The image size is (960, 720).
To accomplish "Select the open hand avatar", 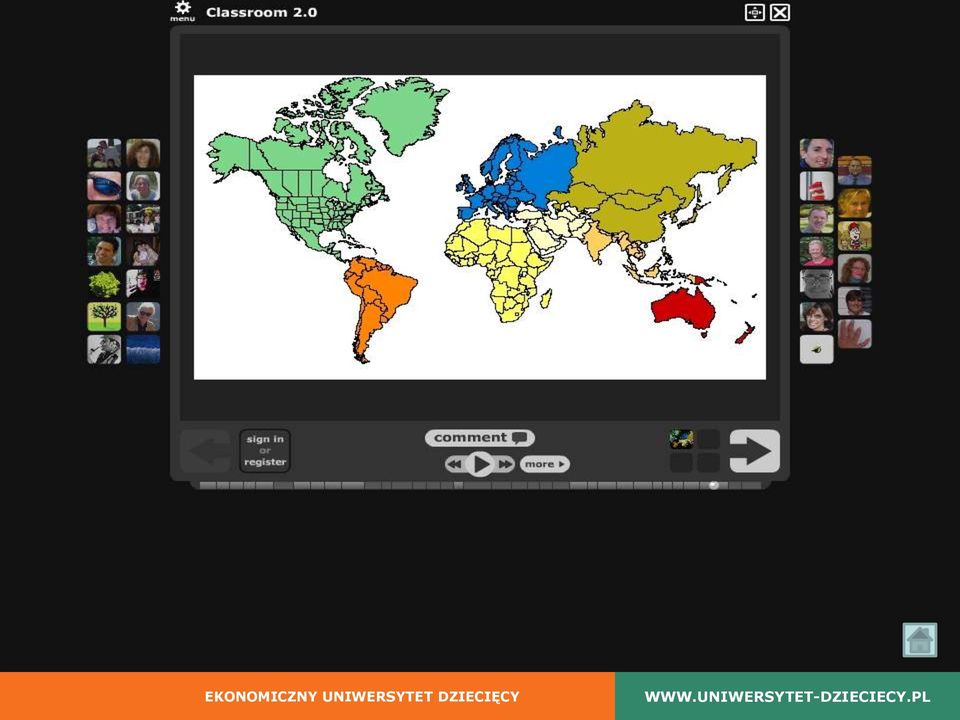I will click(855, 334).
